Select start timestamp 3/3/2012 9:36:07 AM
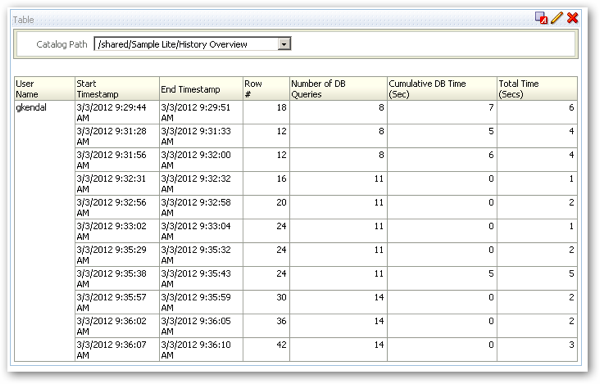This screenshot has height=384, width=600. click(x=117, y=350)
